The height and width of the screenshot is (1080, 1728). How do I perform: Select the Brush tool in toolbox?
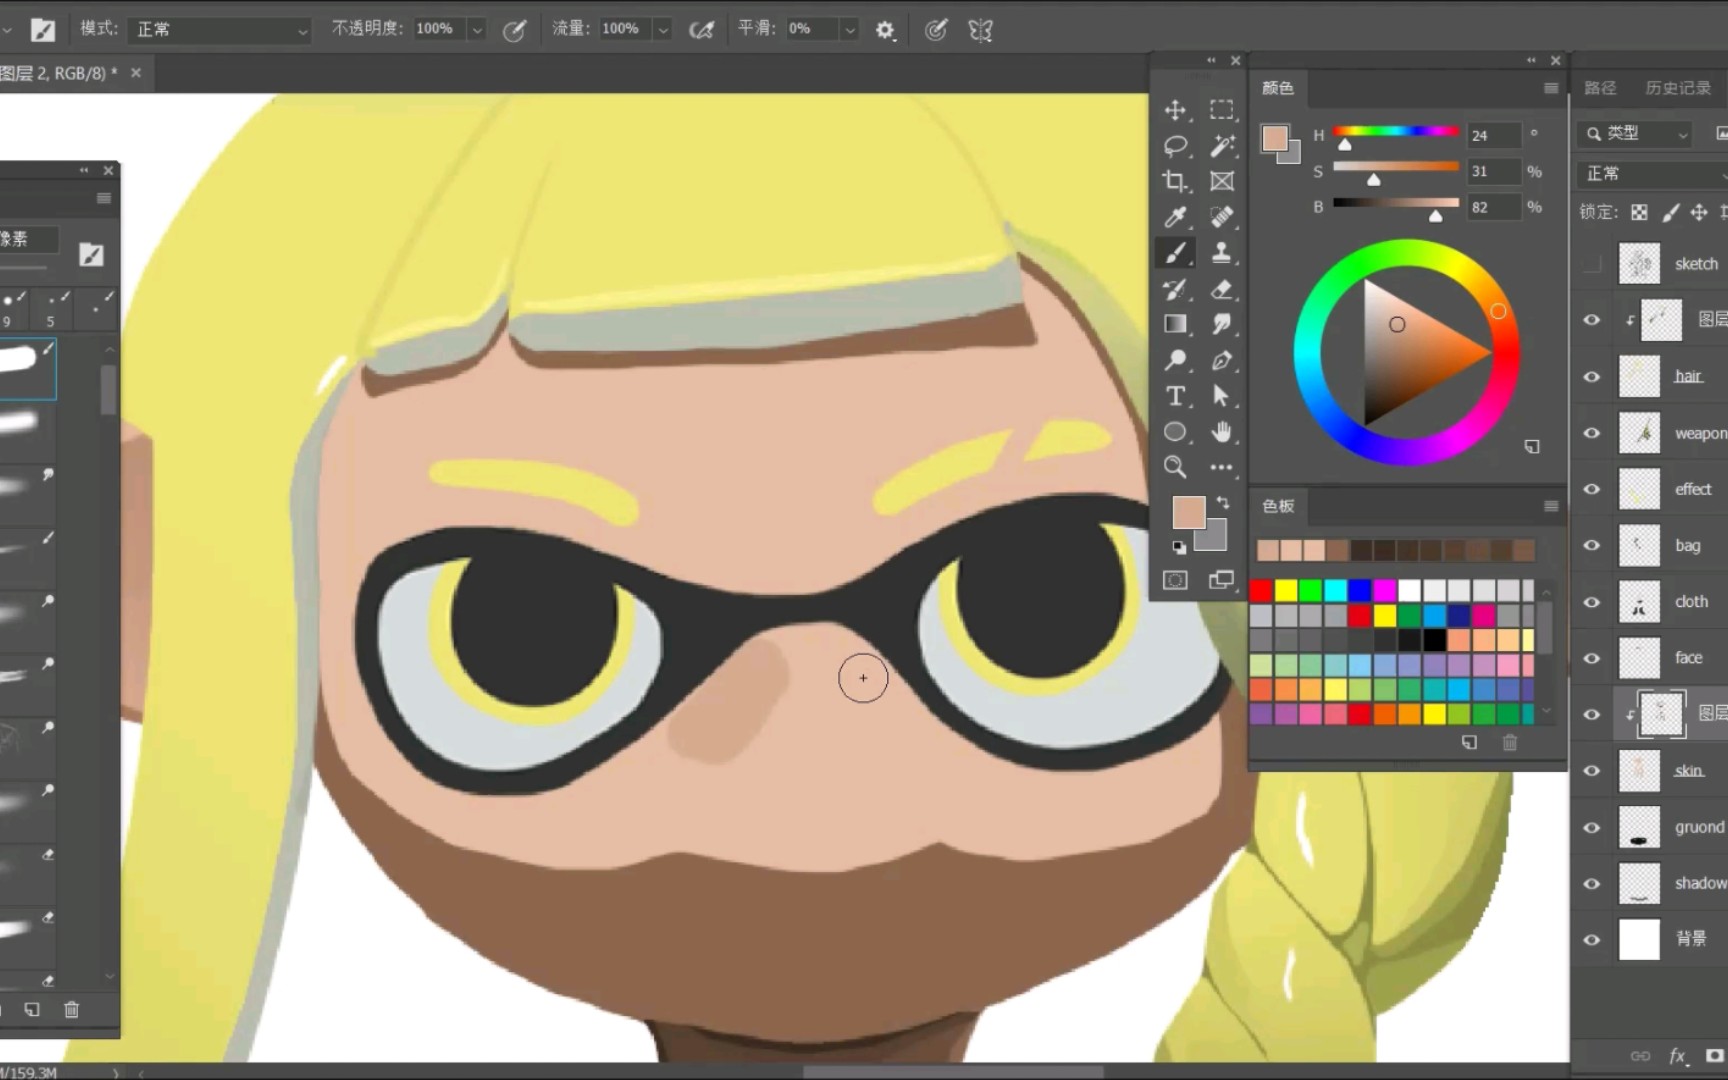coord(1175,253)
